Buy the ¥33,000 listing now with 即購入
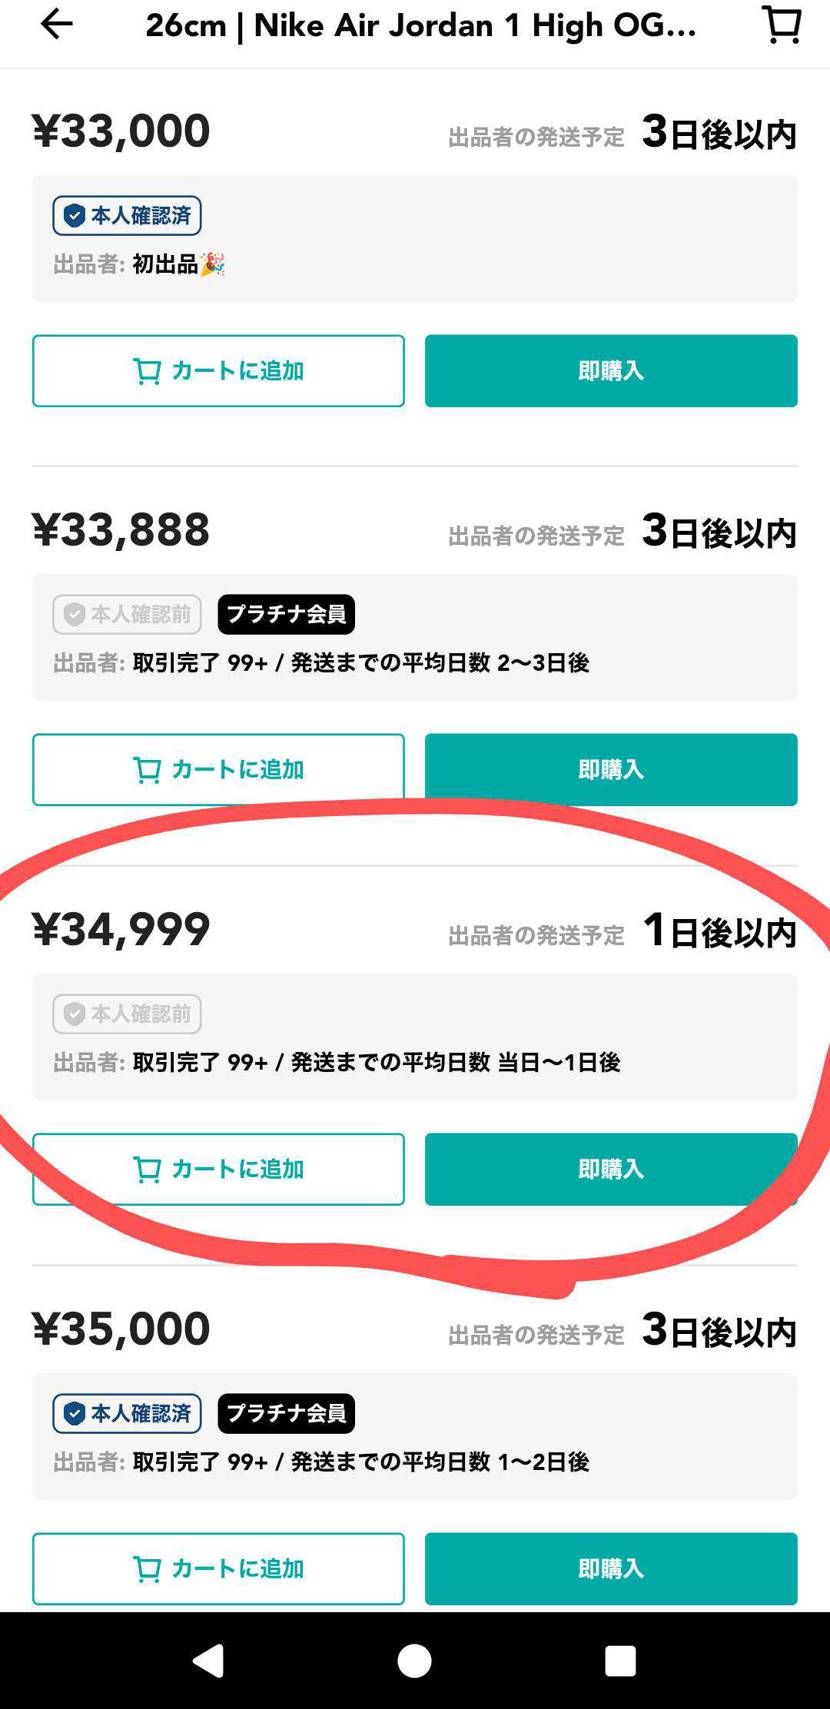The width and height of the screenshot is (830, 1709). coord(611,371)
